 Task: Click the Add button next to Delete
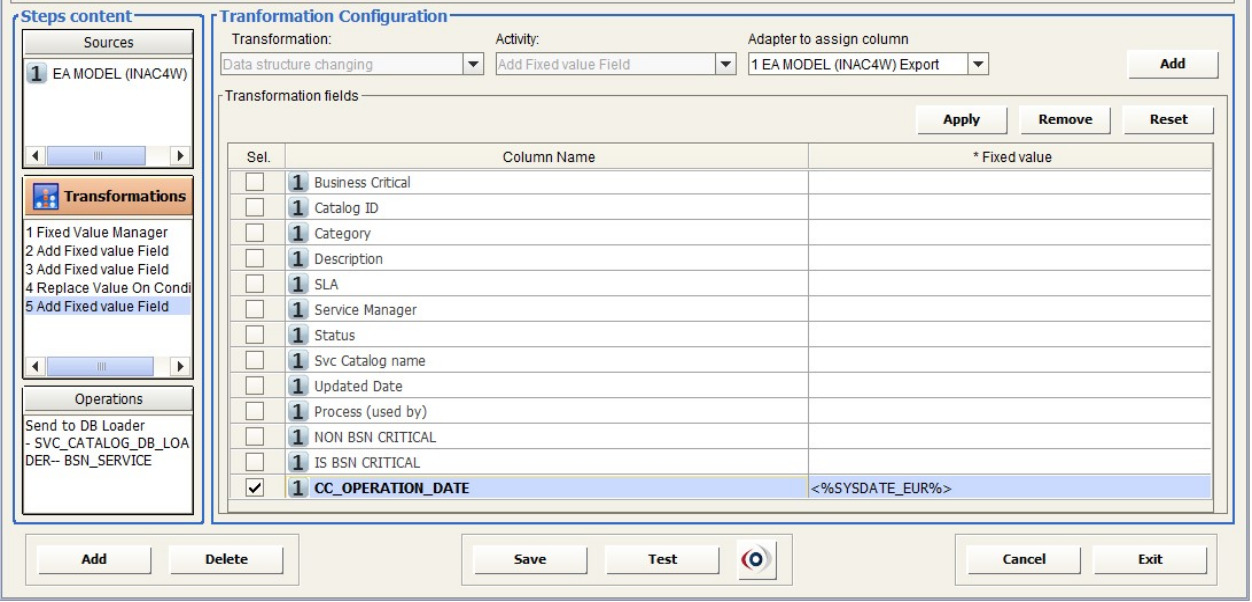[94, 559]
